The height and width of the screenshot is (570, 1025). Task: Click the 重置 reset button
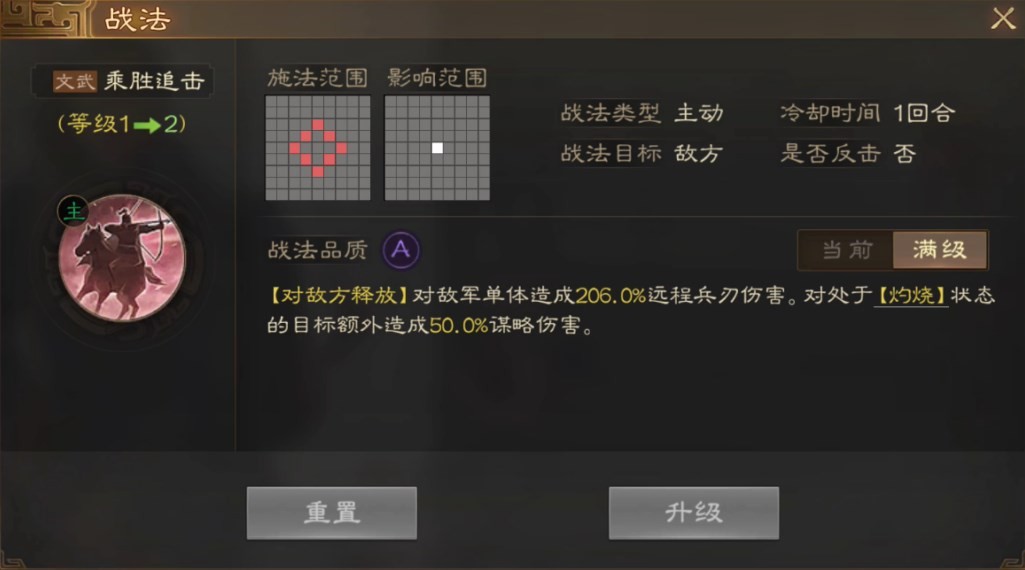pyautogui.click(x=331, y=513)
